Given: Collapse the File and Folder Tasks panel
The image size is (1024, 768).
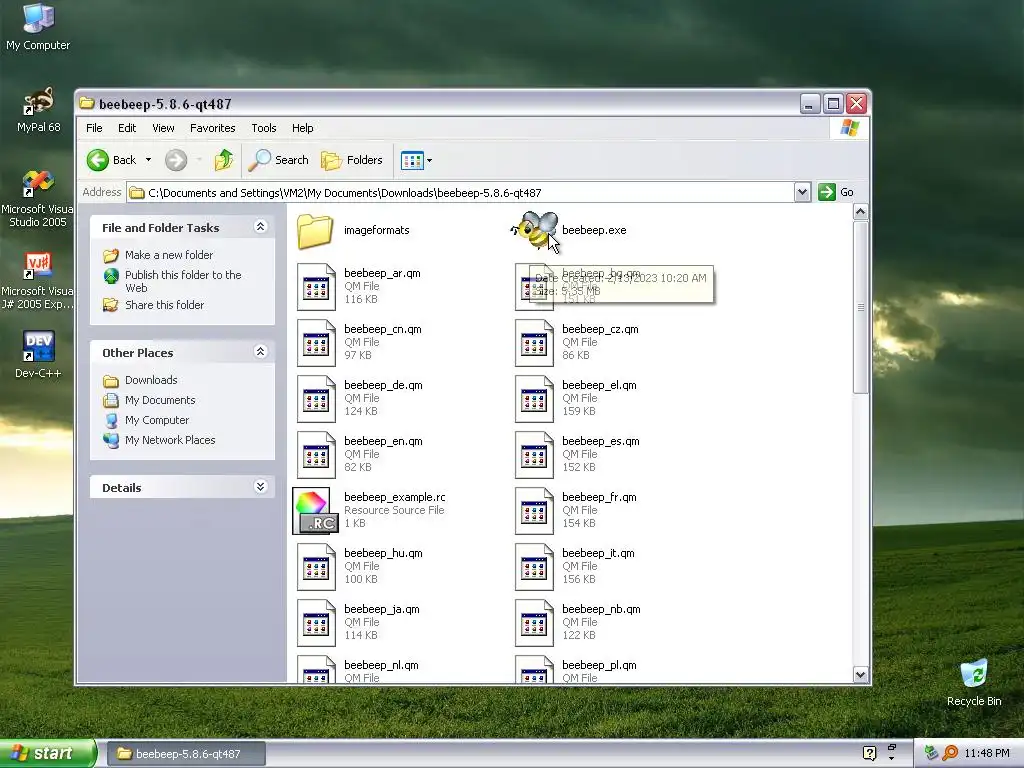Looking at the screenshot, I should pyautogui.click(x=260, y=227).
